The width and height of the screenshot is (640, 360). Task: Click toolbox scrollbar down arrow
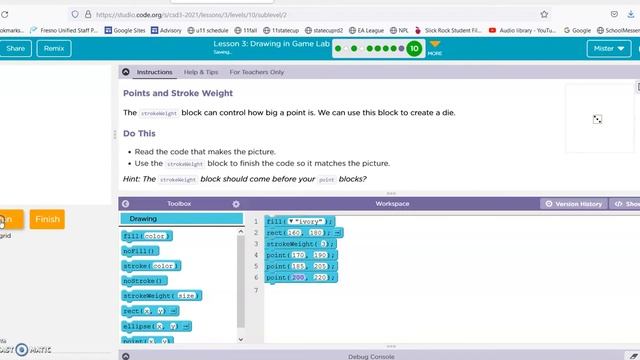click(241, 339)
